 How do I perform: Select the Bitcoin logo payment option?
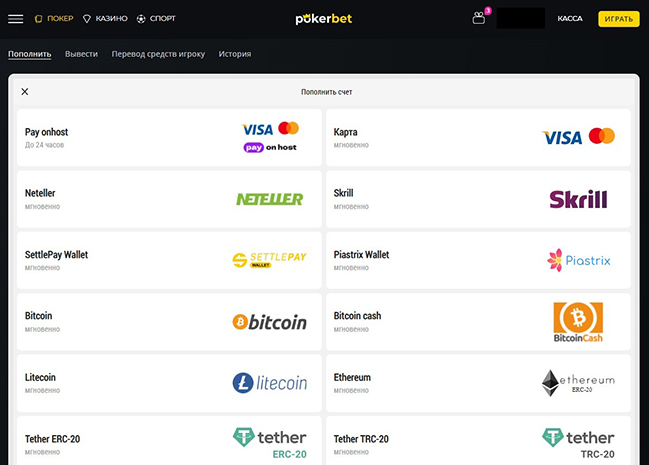[269, 322]
